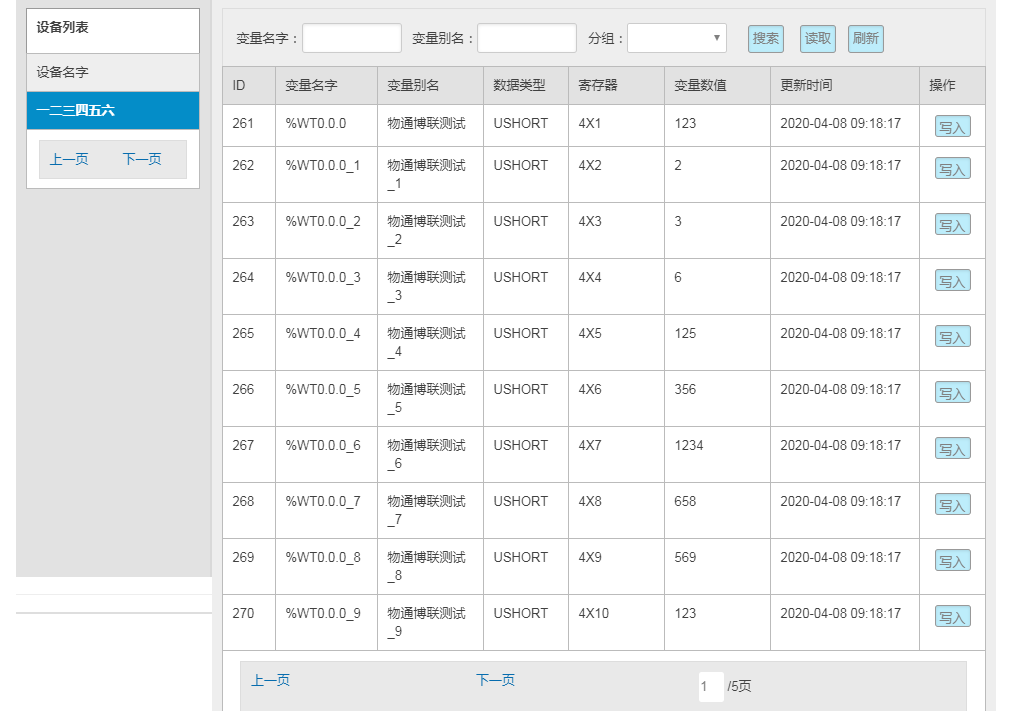Image resolution: width=1031 pixels, height=711 pixels.
Task: Click the page number field before /5页
Action: (x=711, y=687)
